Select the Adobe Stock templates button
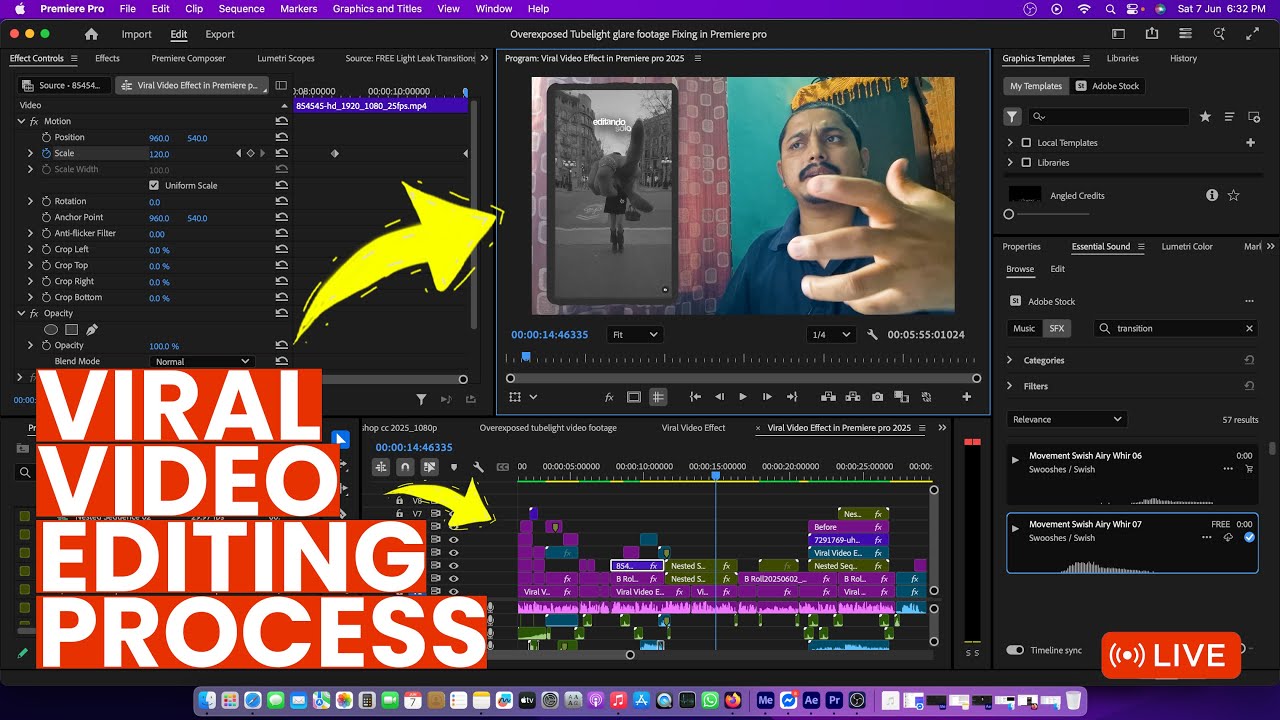 tap(1107, 86)
